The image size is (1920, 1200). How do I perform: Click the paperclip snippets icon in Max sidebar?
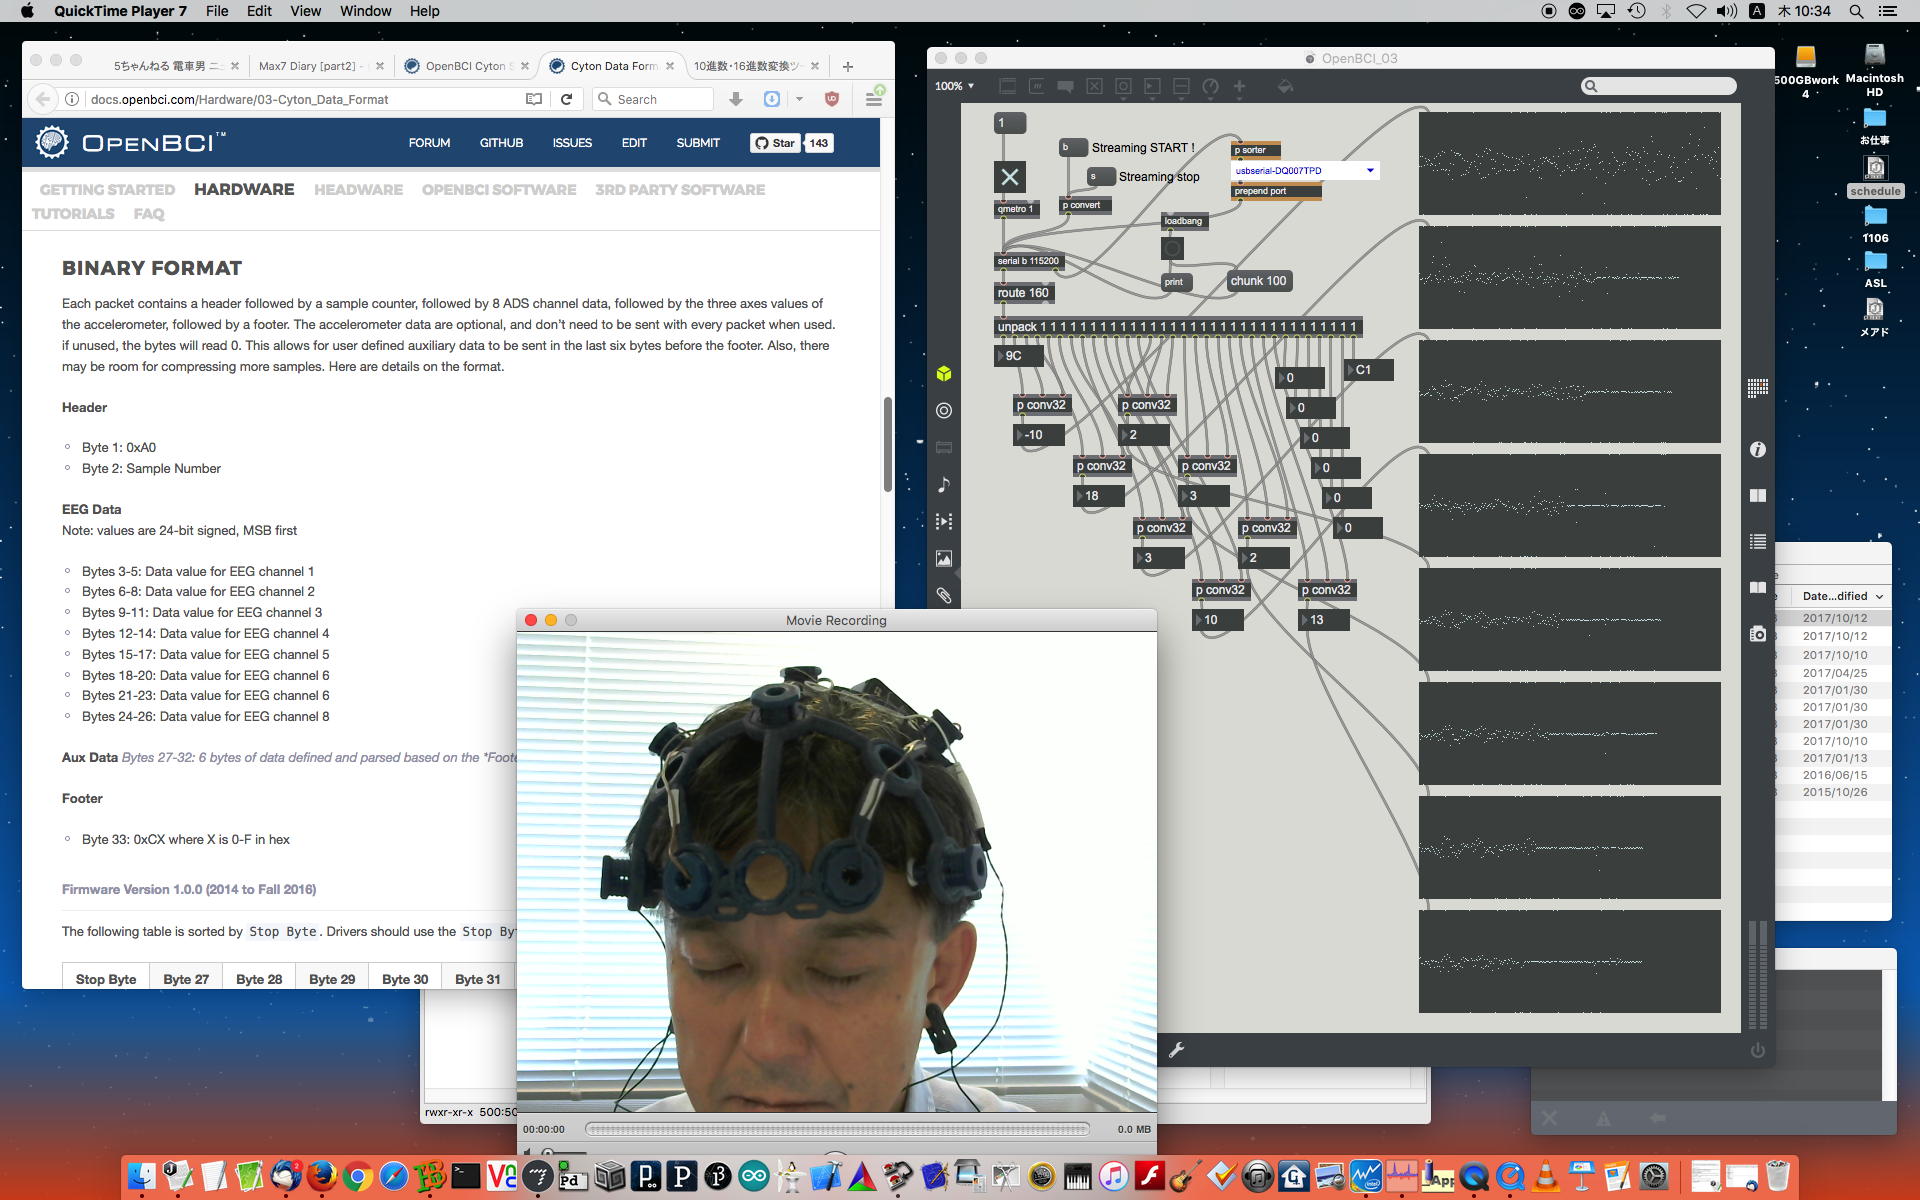(943, 596)
